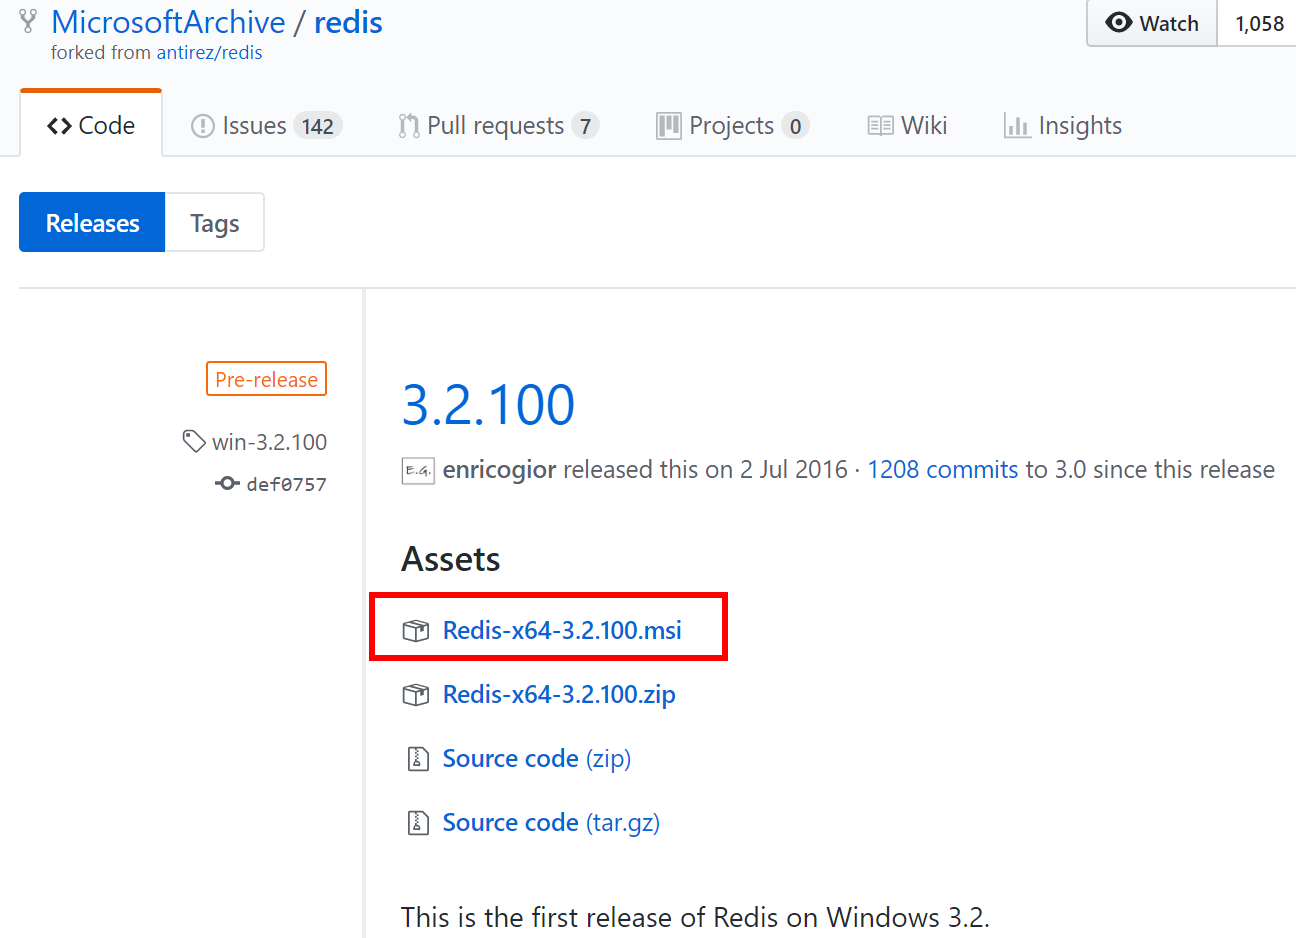Viewport: 1296px width, 938px height.
Task: Download Redis-x64-3.2.100.msi
Action: pyautogui.click(x=562, y=630)
